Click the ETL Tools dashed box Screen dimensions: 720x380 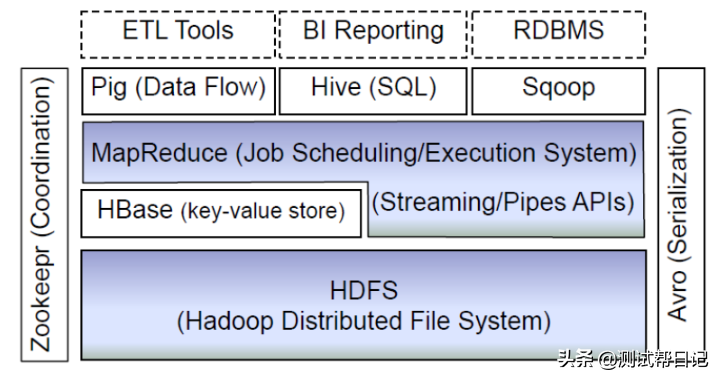click(178, 35)
